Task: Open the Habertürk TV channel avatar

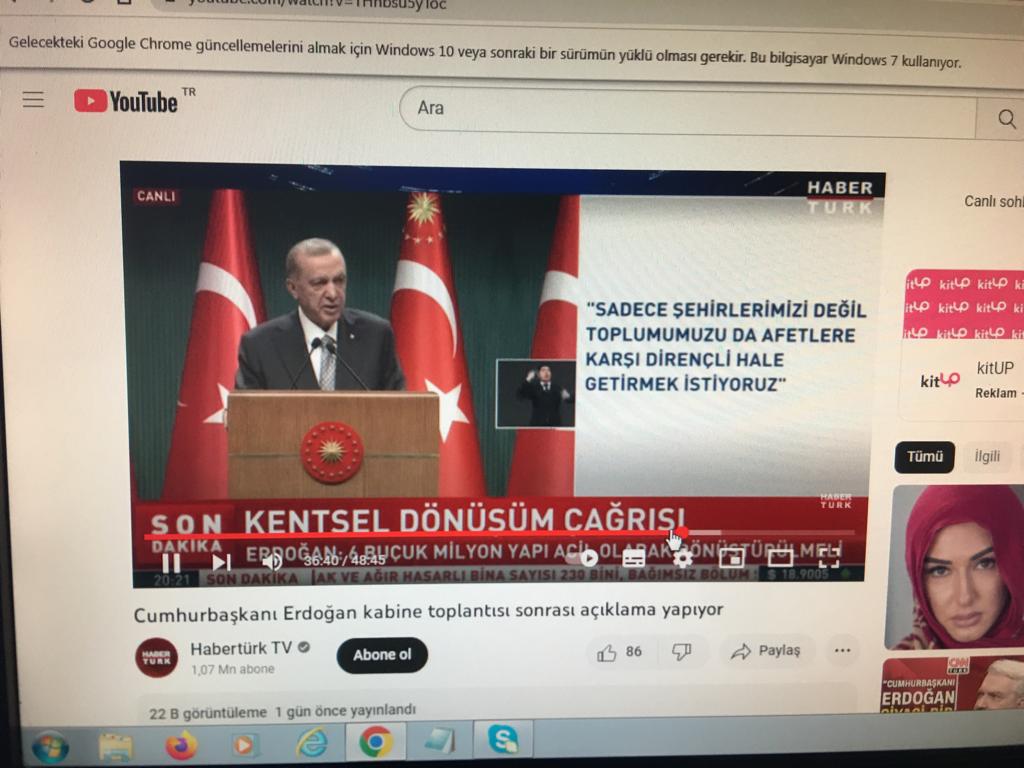Action: 157,657
